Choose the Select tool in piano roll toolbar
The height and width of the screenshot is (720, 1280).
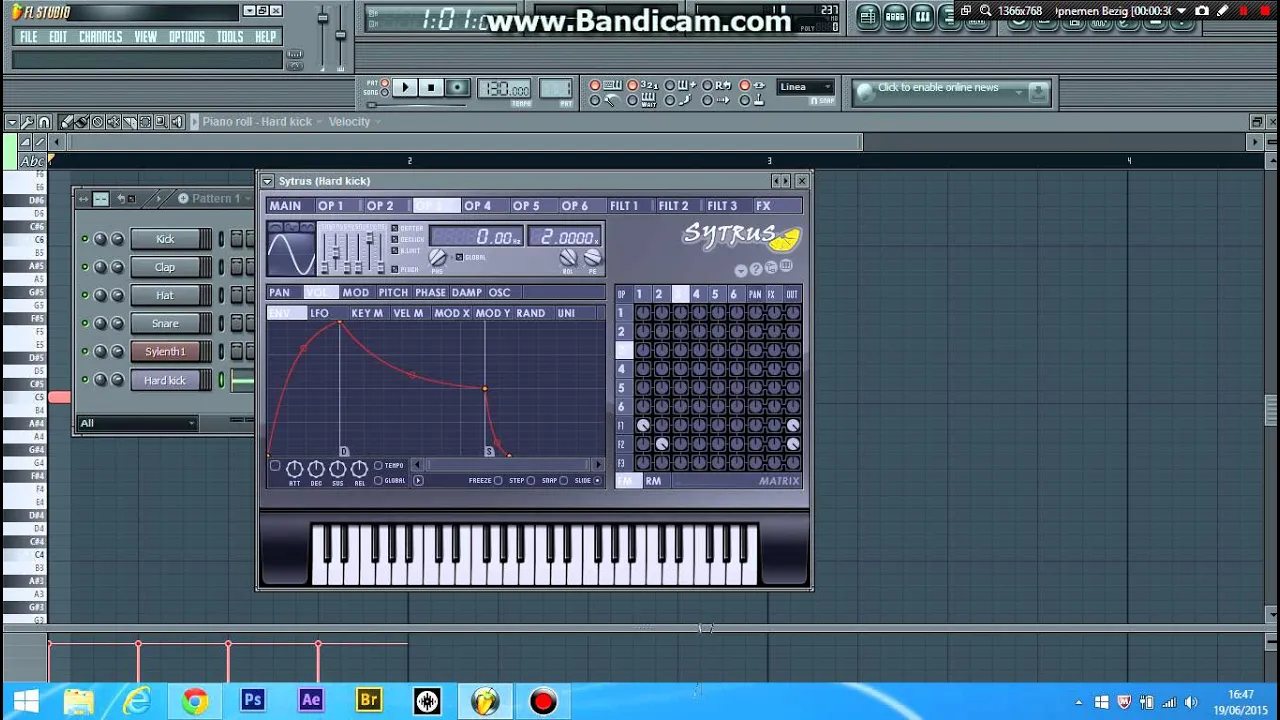(145, 122)
